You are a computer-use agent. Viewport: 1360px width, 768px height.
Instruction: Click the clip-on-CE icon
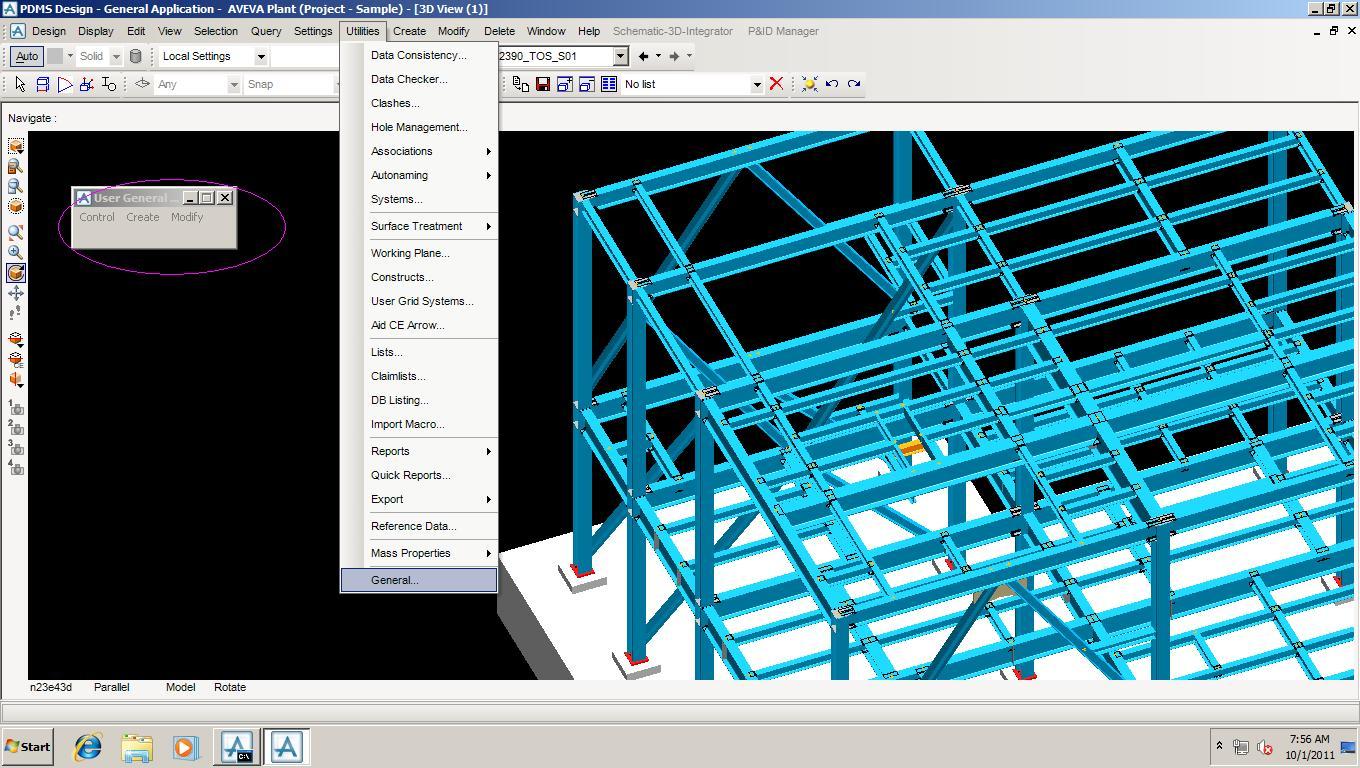point(16,359)
